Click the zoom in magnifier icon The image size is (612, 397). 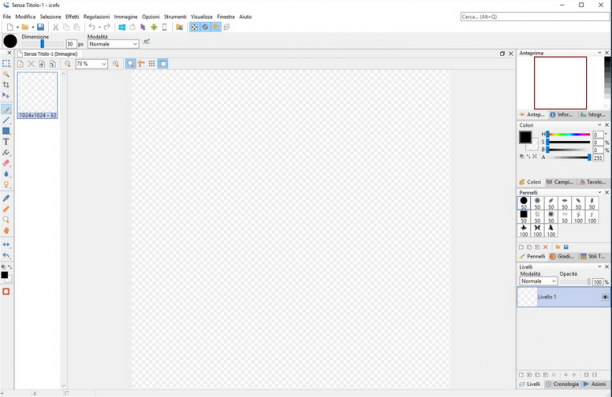(116, 64)
